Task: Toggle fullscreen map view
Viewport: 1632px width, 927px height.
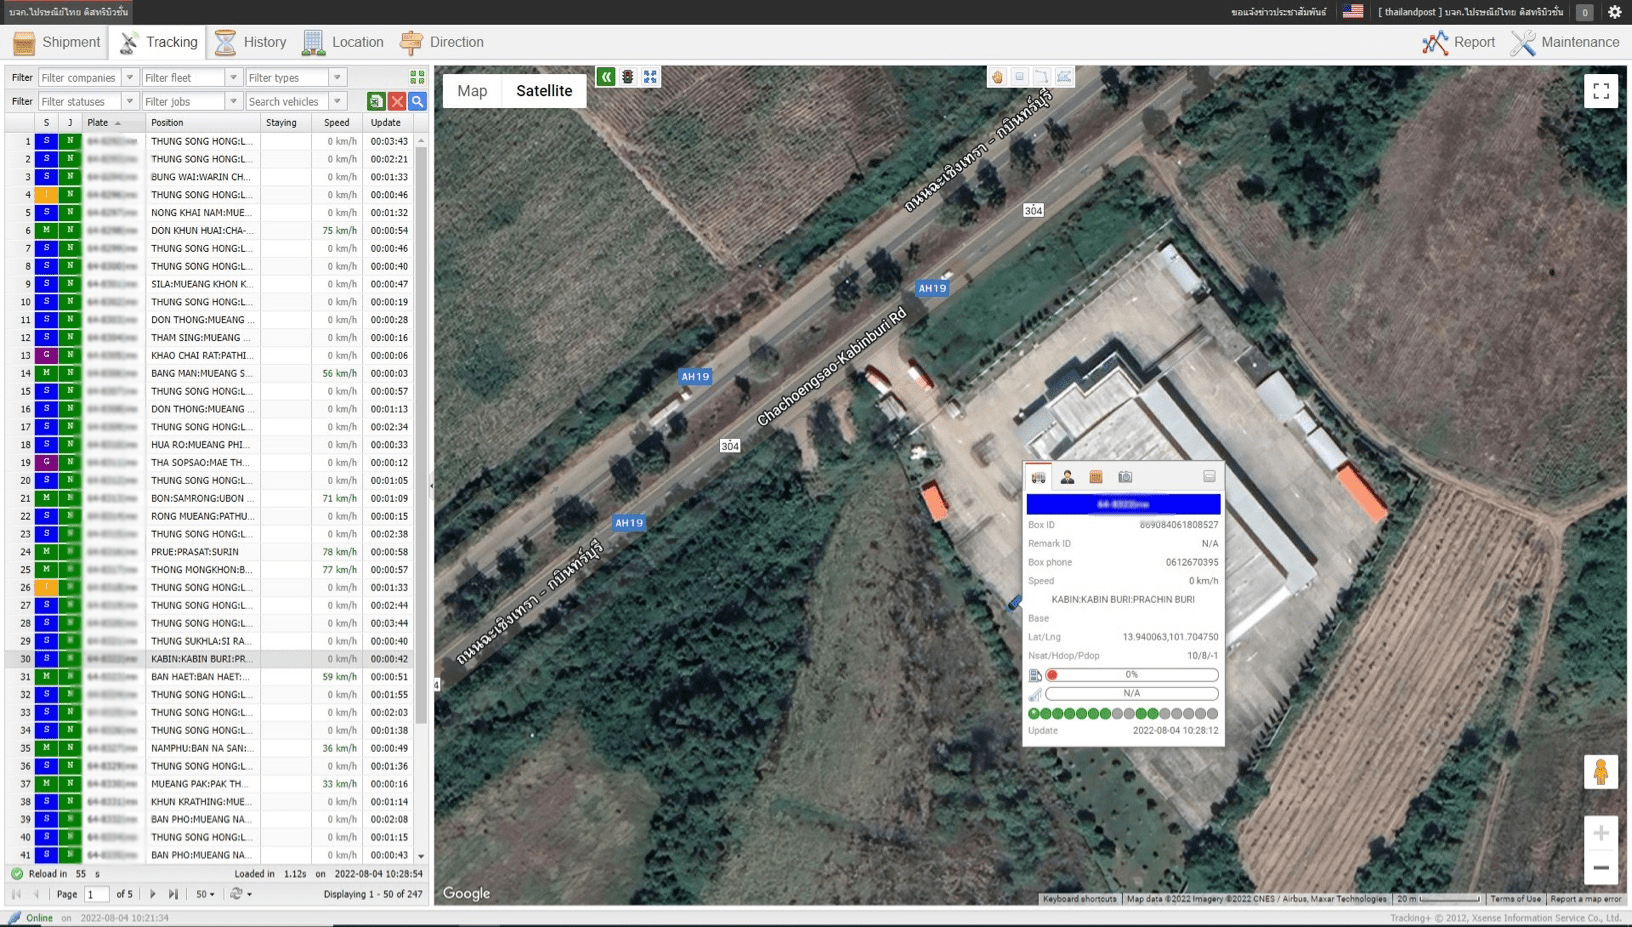Action: point(1601,90)
